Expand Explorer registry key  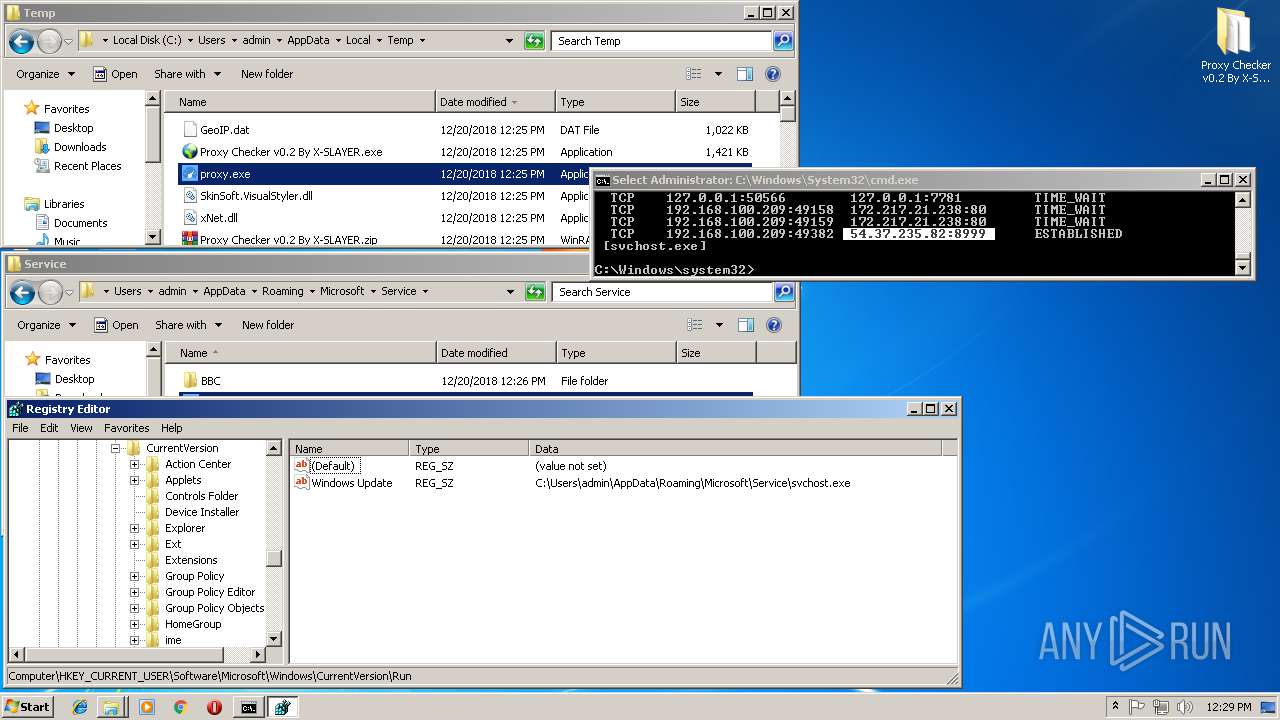tap(135, 528)
